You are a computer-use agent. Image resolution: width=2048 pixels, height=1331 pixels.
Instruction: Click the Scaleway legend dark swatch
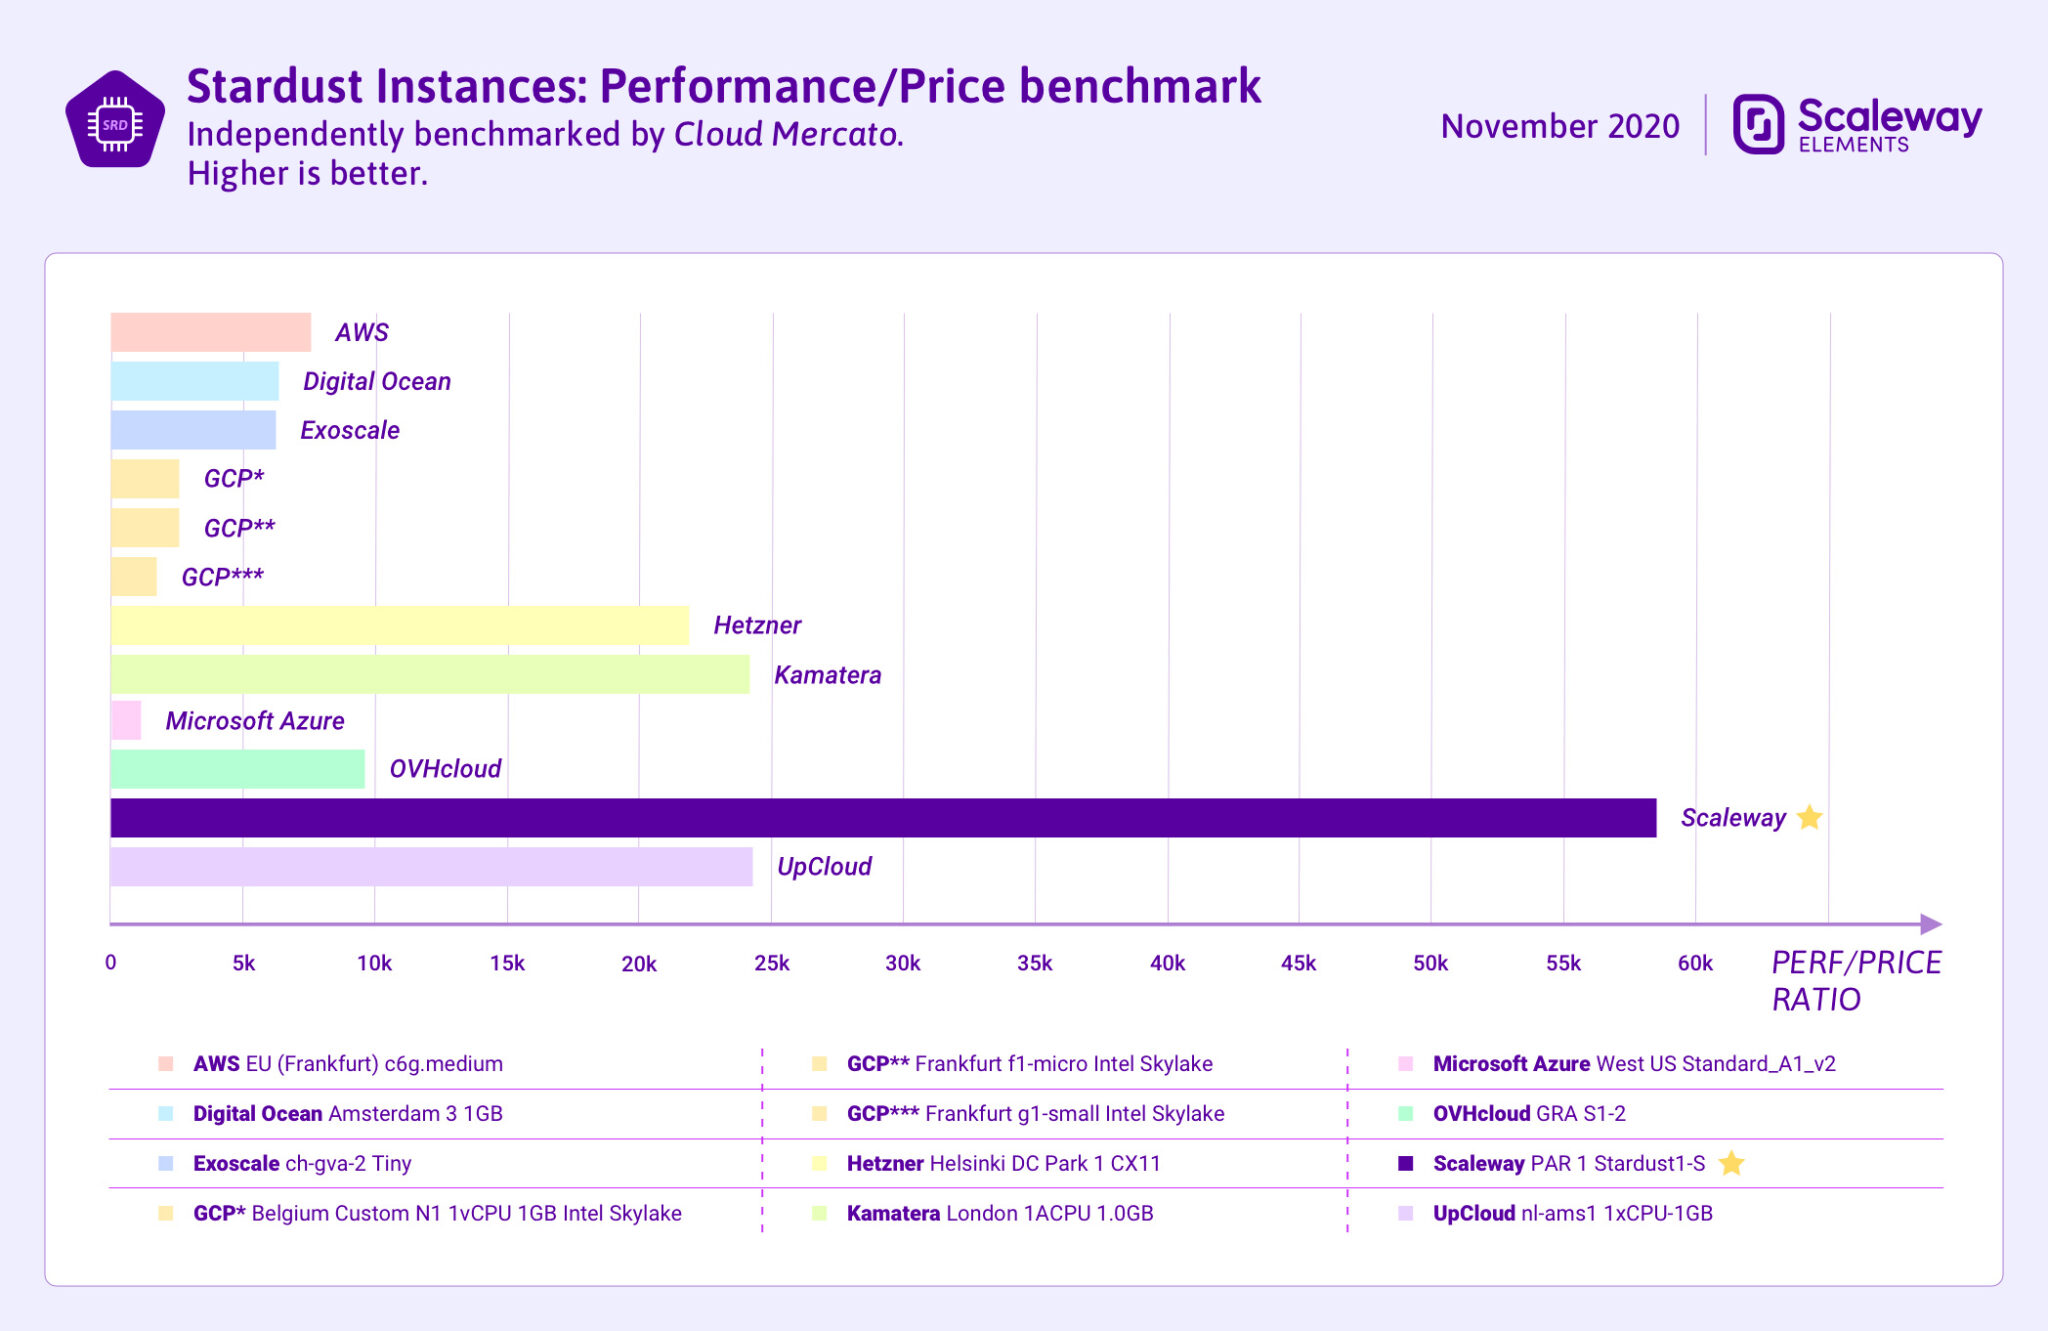1406,1163
